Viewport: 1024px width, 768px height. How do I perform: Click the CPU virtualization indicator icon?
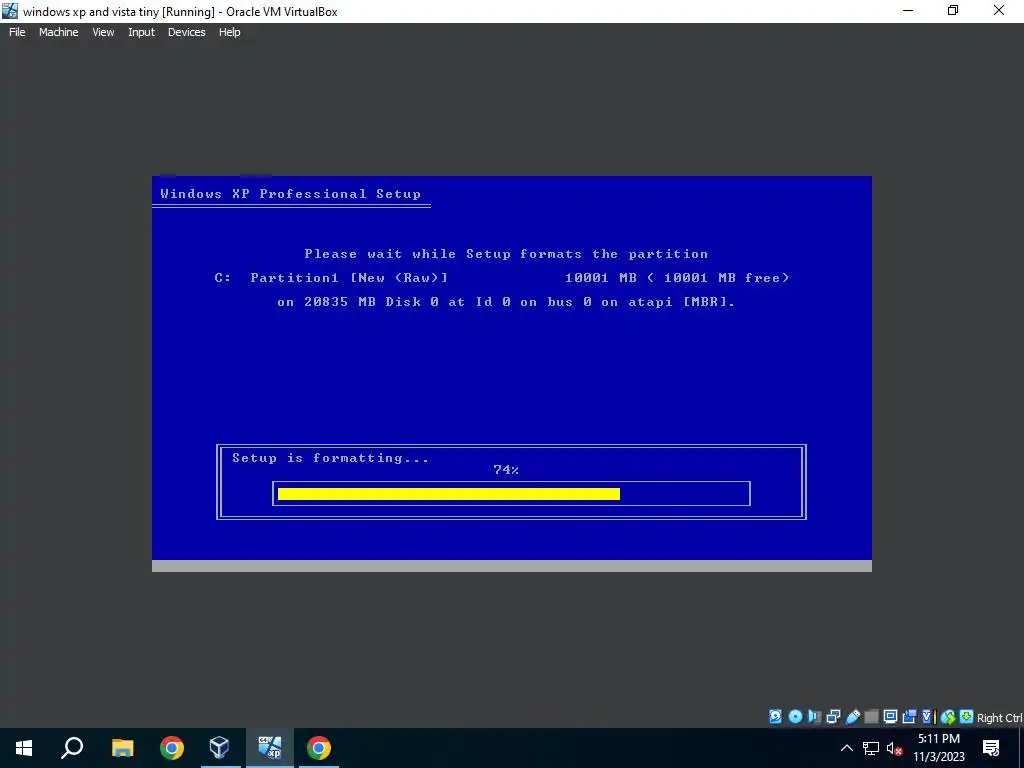[928, 716]
